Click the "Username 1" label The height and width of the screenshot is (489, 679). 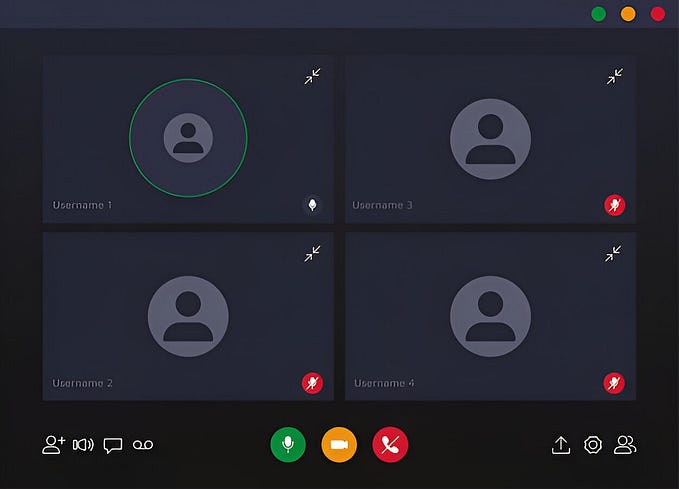pyautogui.click(x=82, y=205)
